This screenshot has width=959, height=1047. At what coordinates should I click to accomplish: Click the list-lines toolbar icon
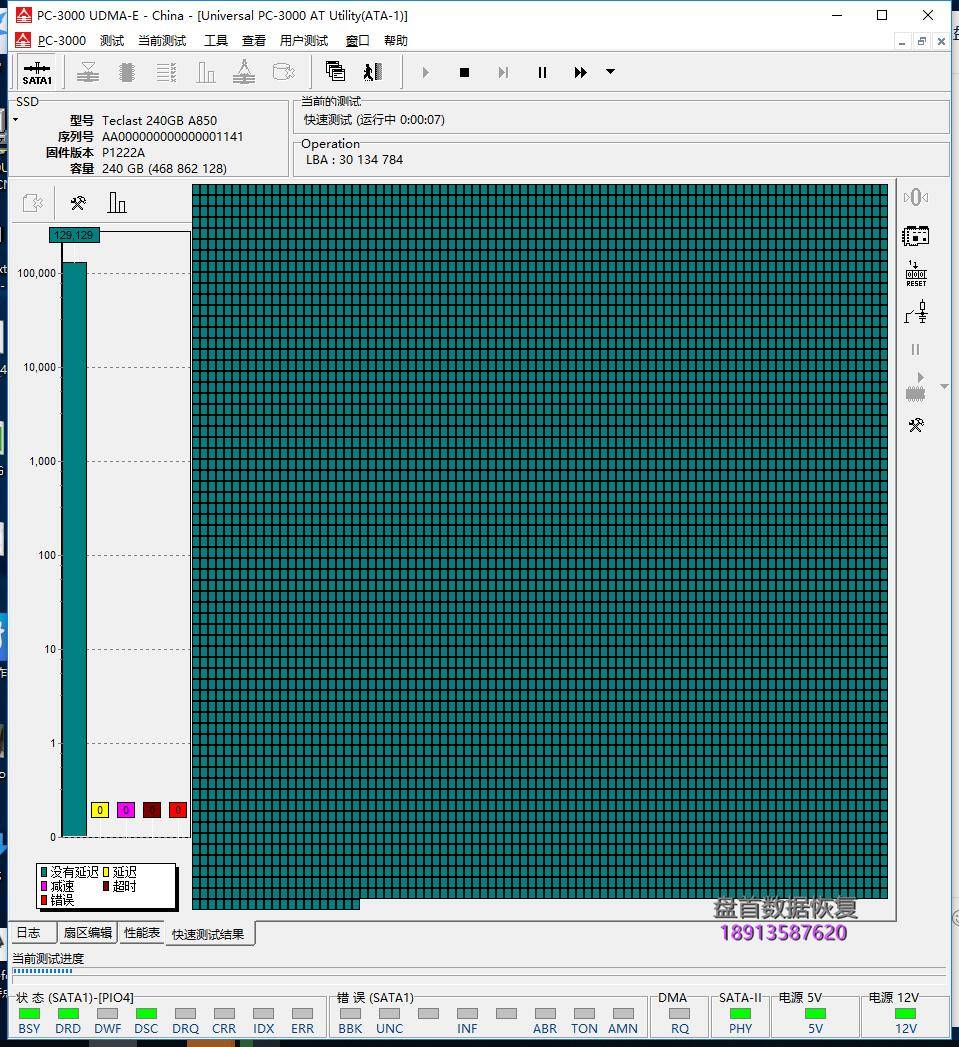click(166, 71)
